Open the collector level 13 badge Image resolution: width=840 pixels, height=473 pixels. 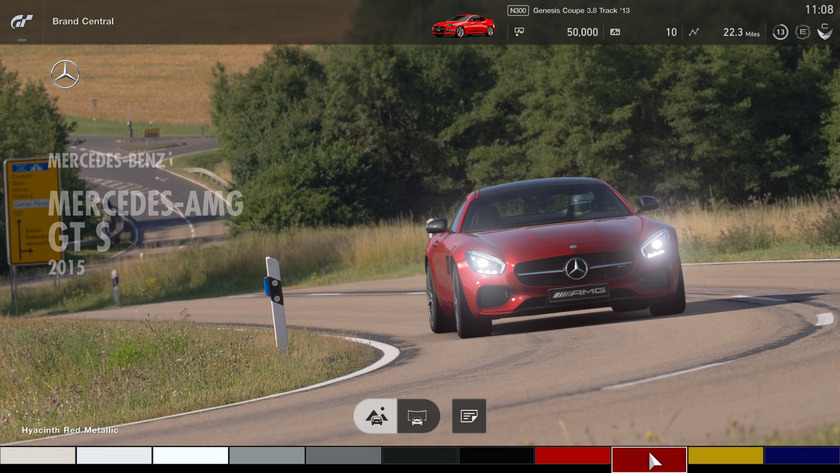click(780, 32)
